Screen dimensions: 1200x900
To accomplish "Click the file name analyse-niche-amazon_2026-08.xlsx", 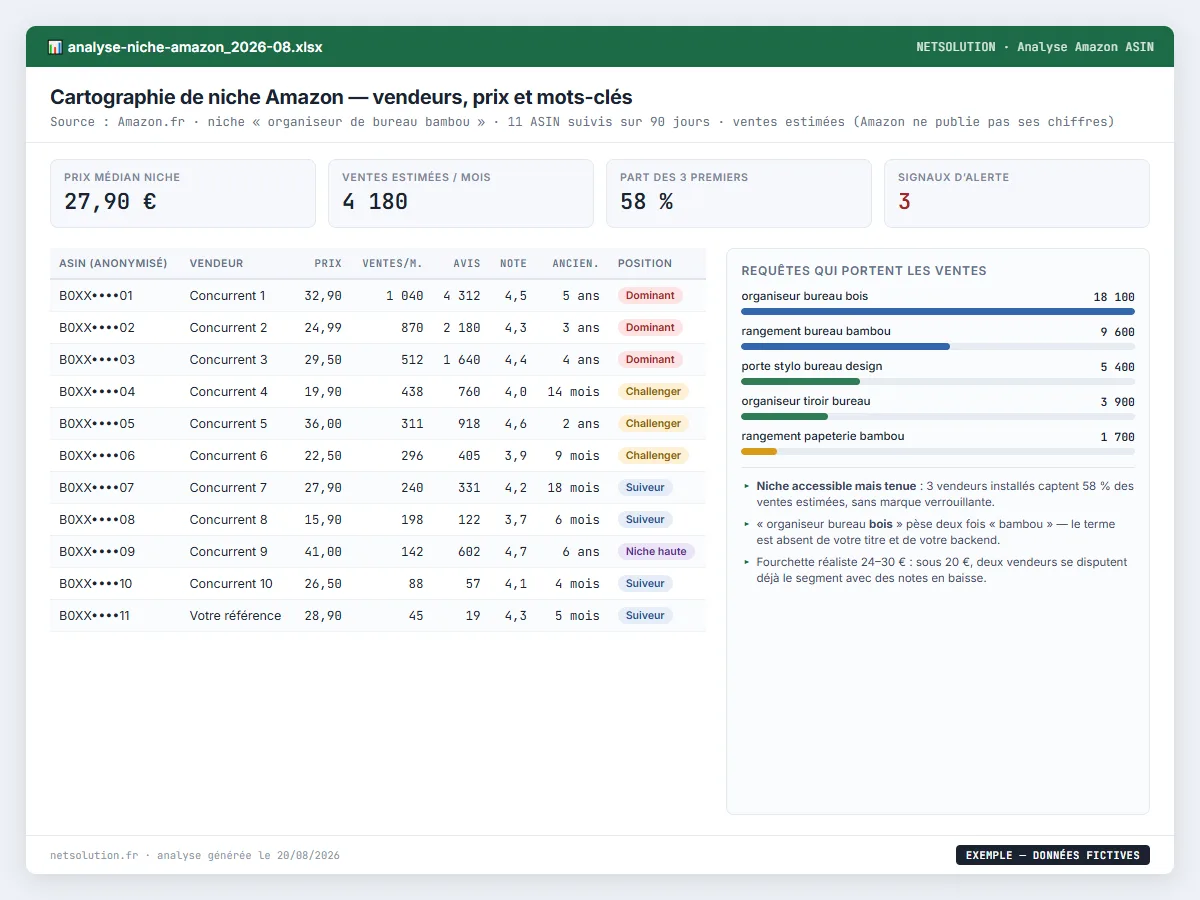I will (x=195, y=47).
